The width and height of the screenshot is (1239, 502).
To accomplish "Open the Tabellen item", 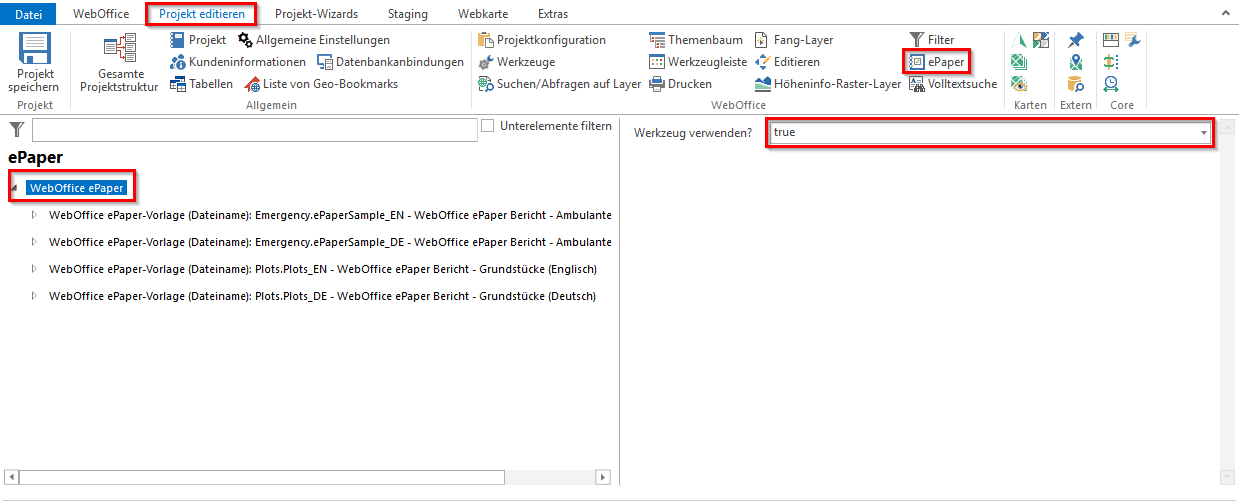I will click(201, 84).
